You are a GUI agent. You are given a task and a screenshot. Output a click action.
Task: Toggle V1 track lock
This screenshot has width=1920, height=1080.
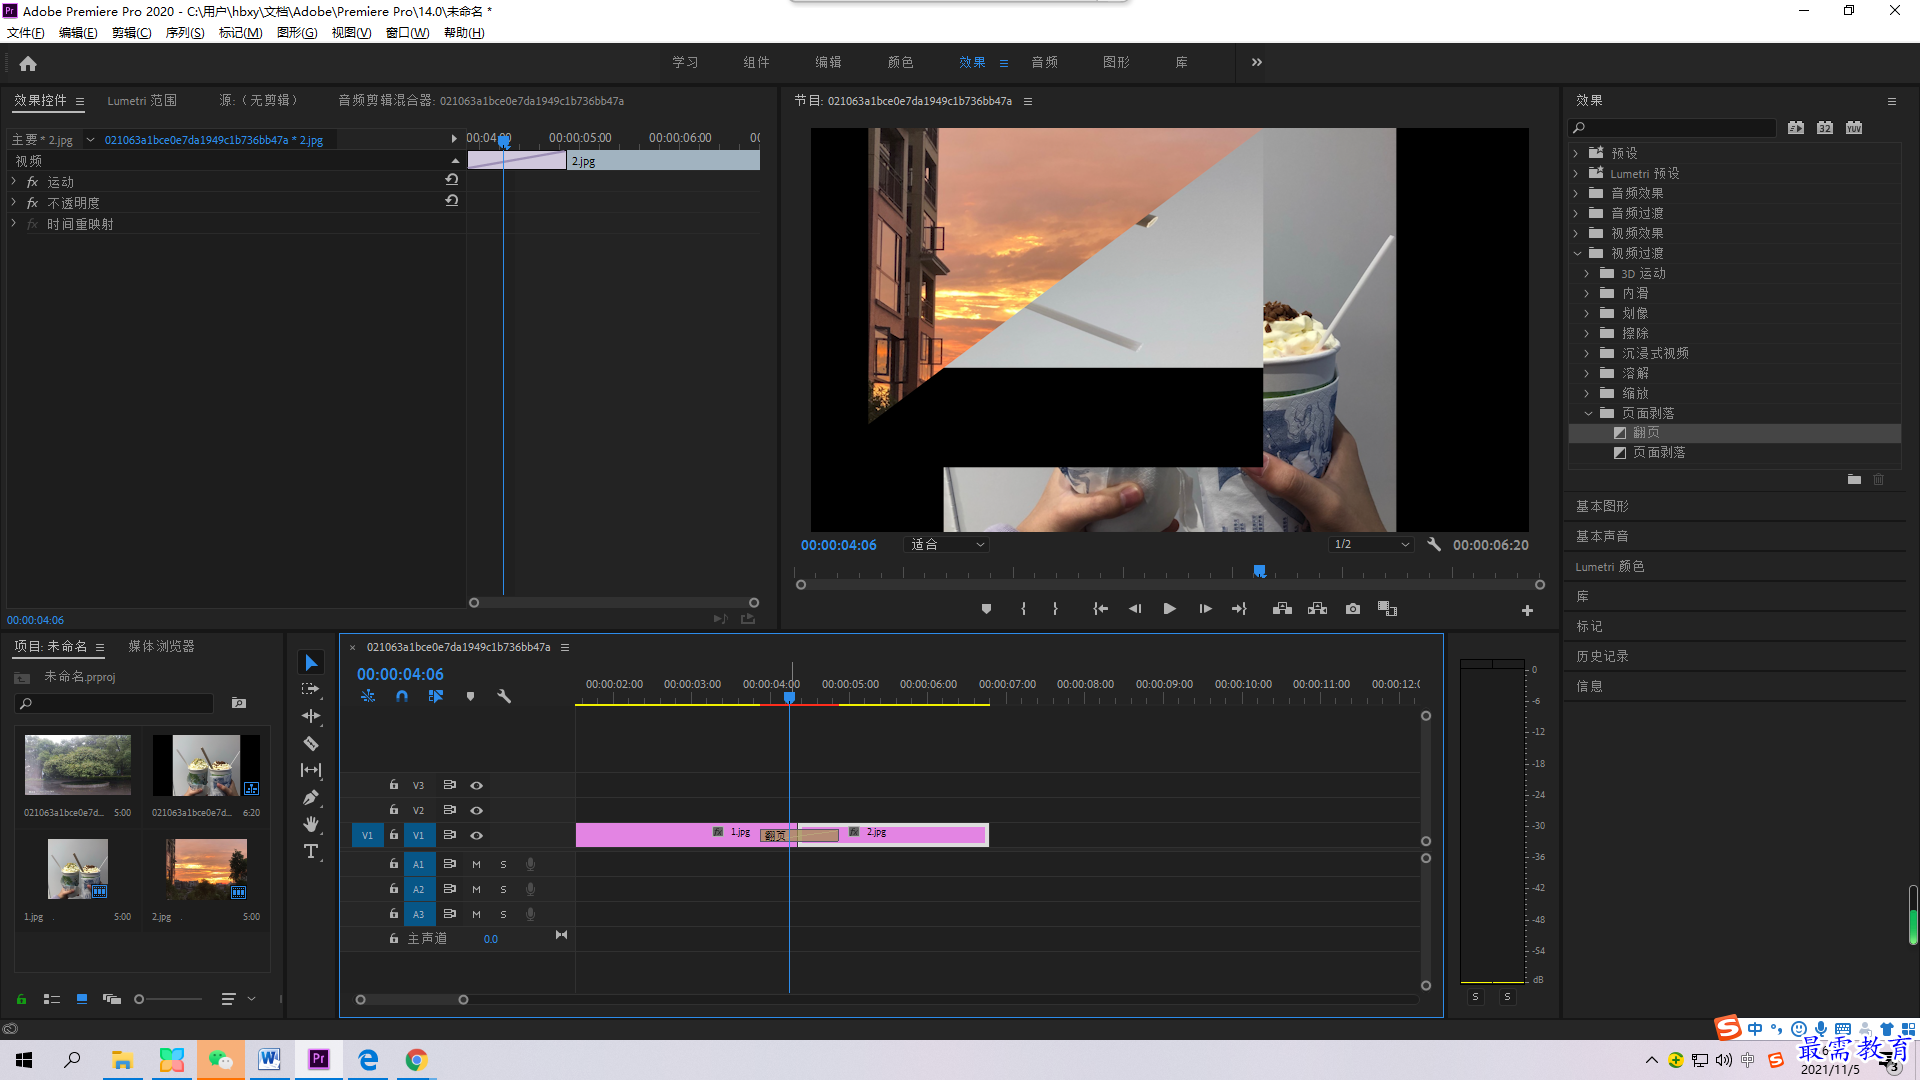tap(394, 835)
